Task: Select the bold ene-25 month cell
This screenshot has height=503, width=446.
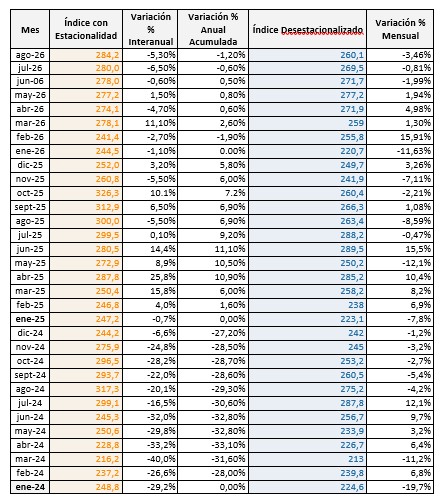Action: (x=30, y=319)
